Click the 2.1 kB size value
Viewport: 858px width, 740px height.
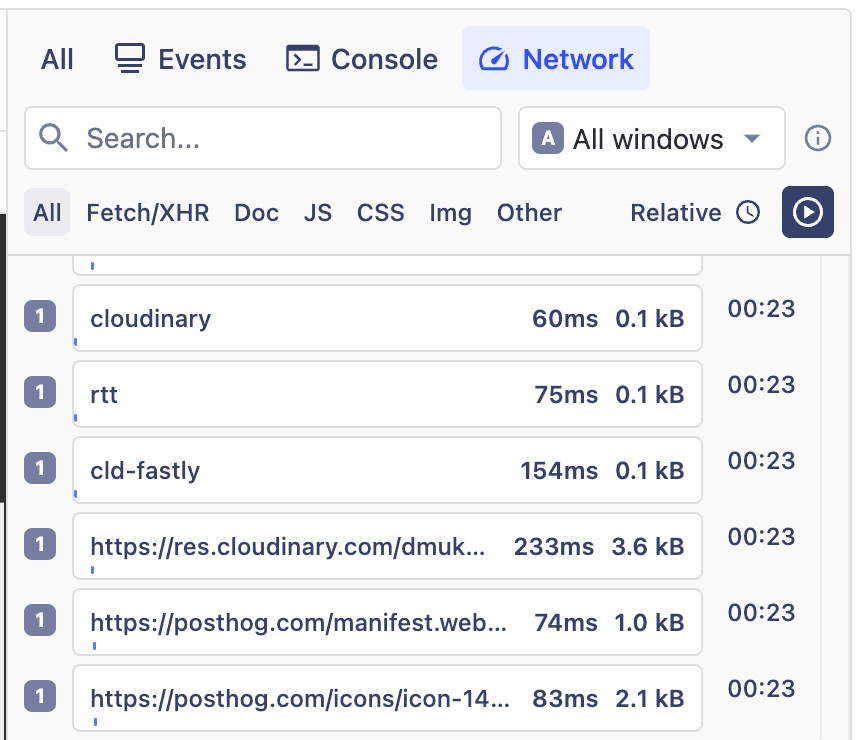click(650, 699)
